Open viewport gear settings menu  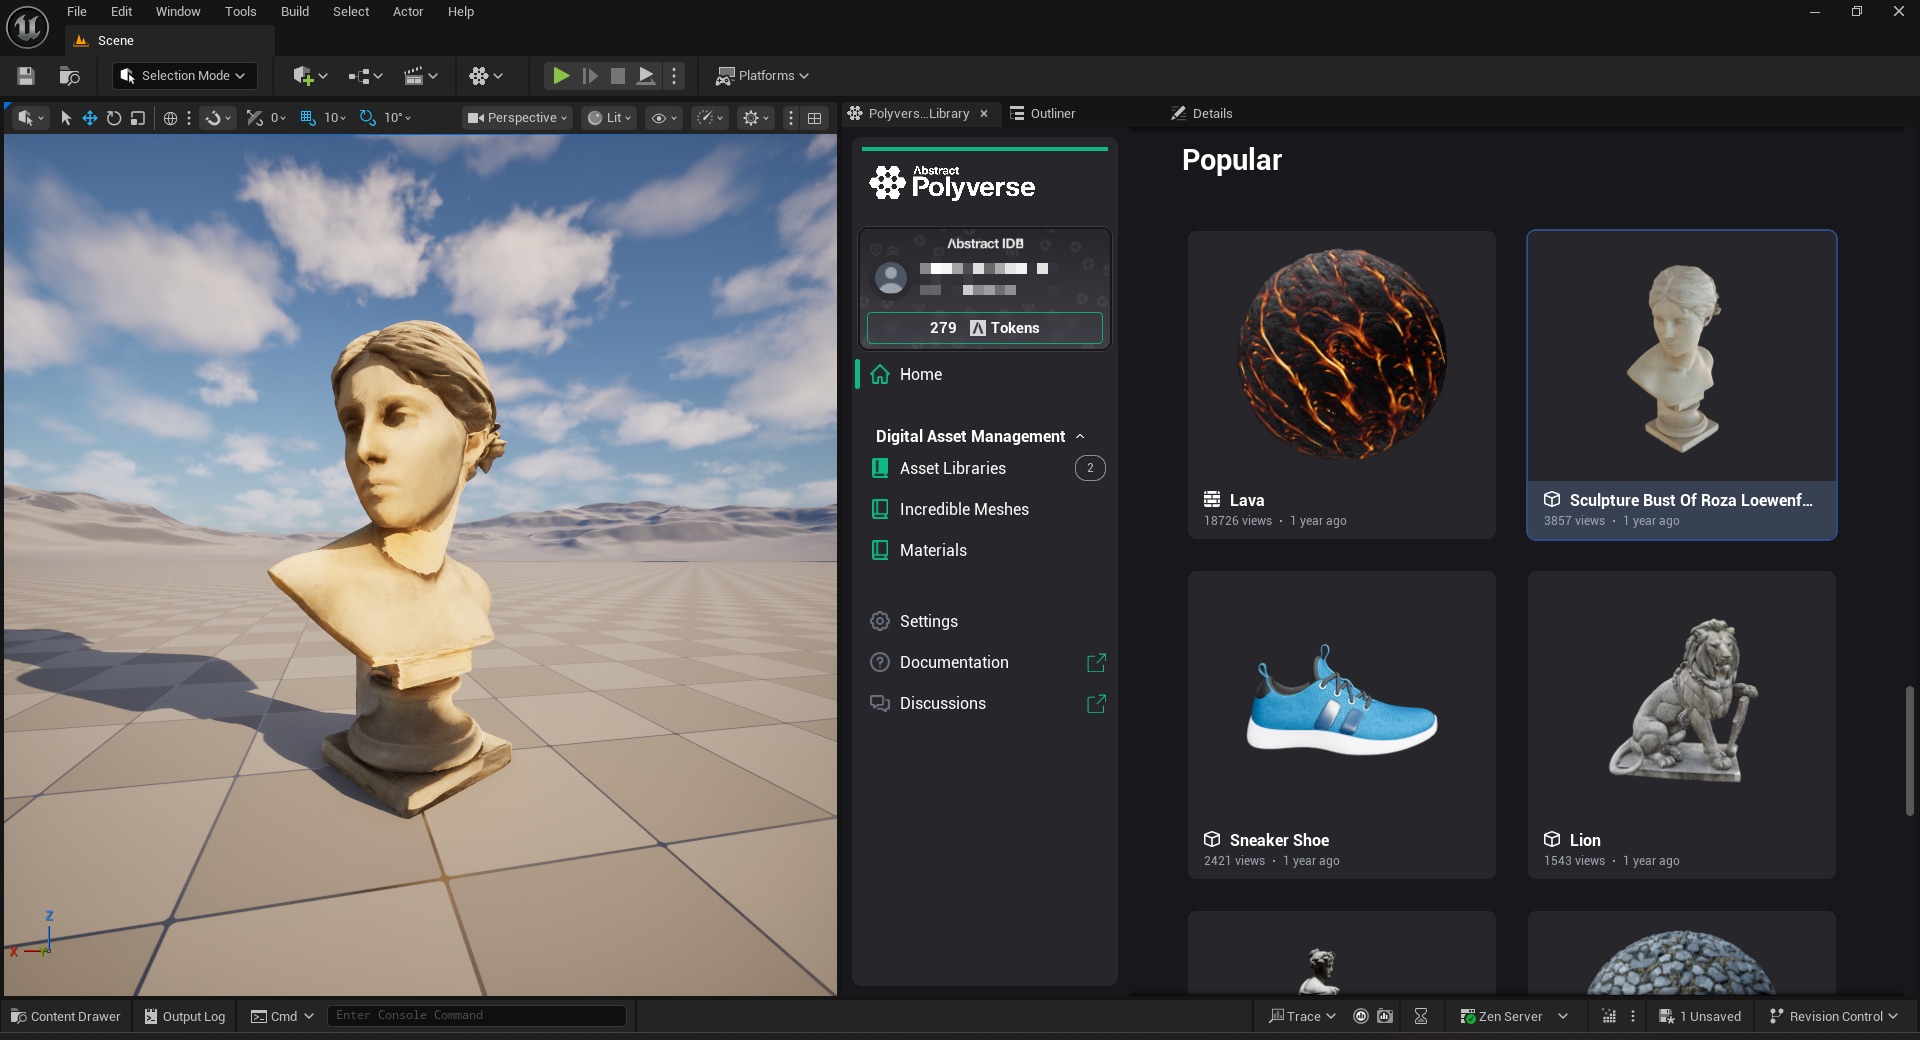pyautogui.click(x=755, y=118)
